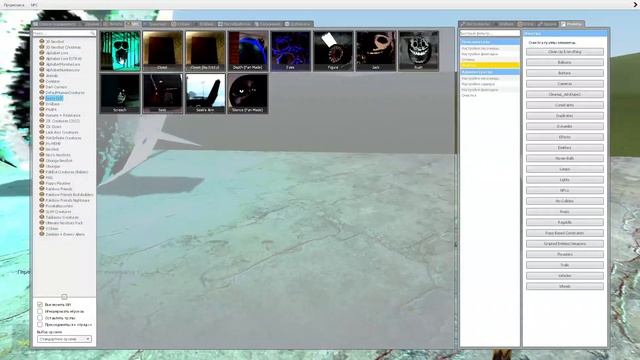Click the icon beside Combine

(42, 81)
